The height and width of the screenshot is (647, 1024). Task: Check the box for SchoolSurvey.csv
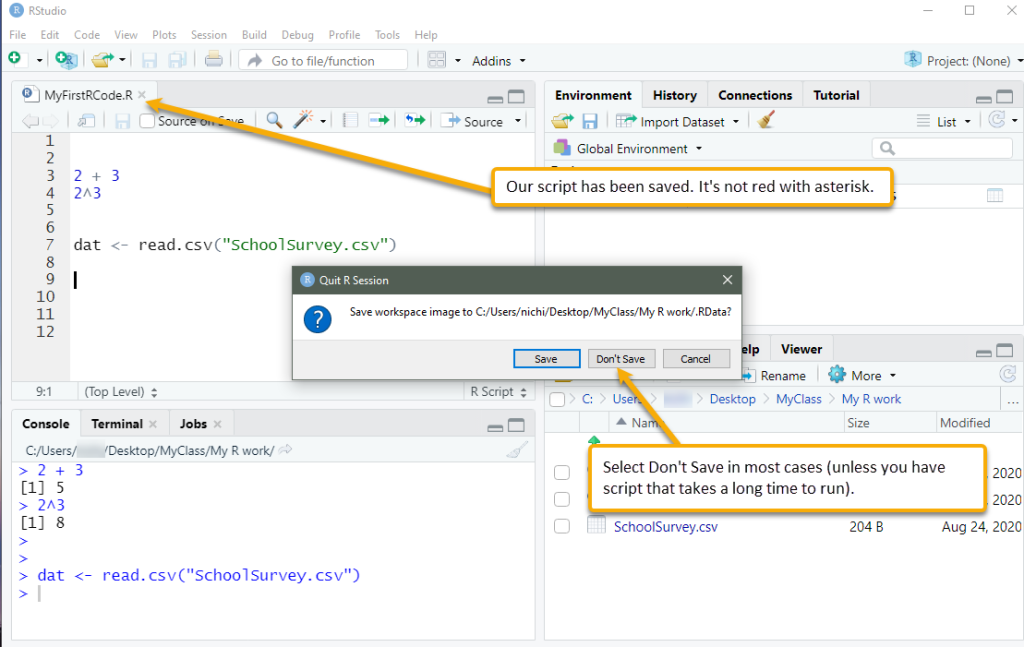[x=562, y=526]
